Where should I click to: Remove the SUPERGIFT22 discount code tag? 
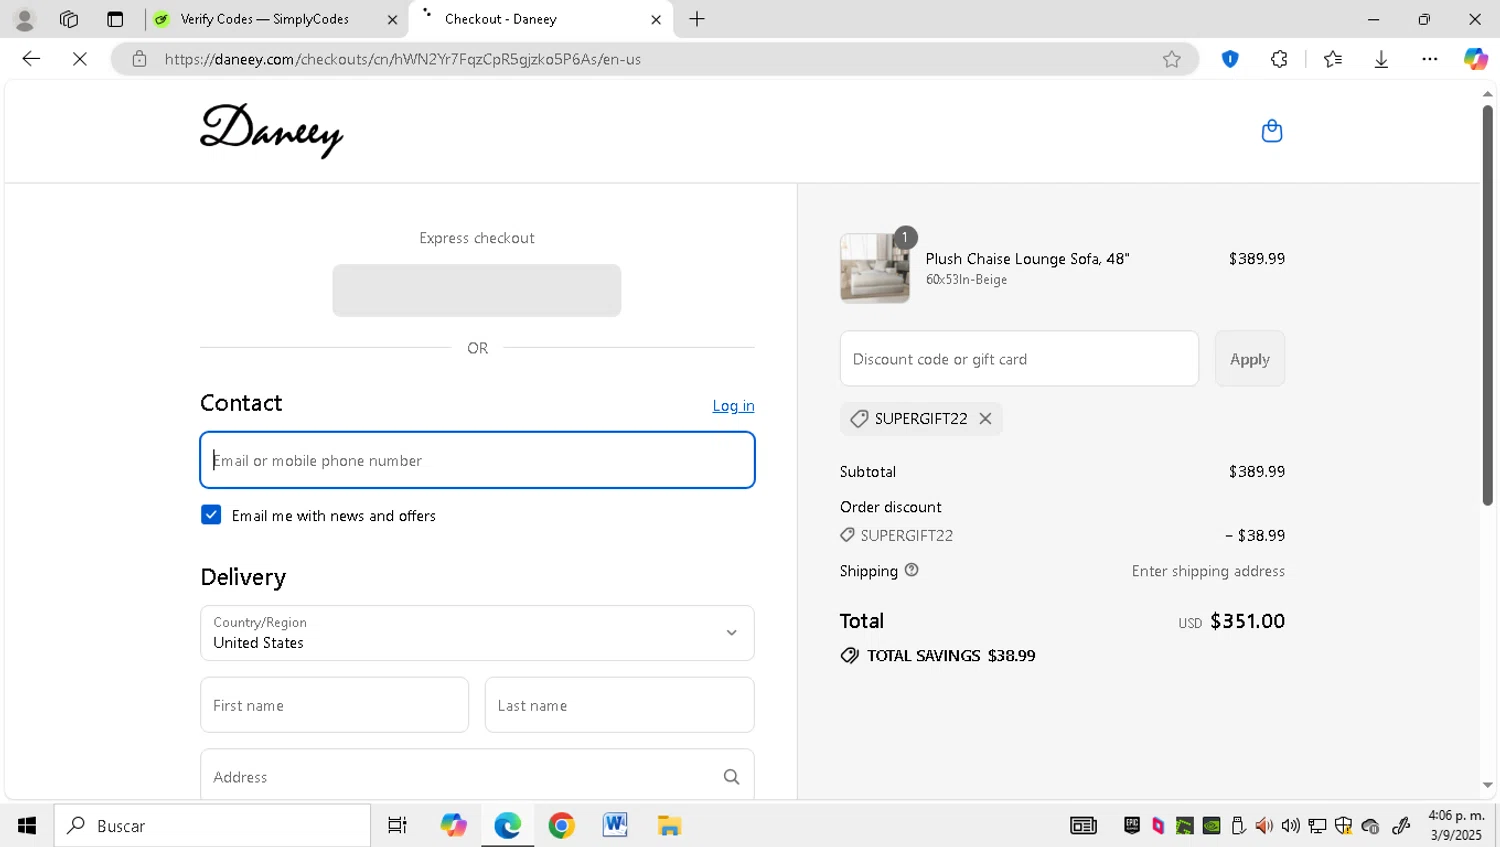985,419
